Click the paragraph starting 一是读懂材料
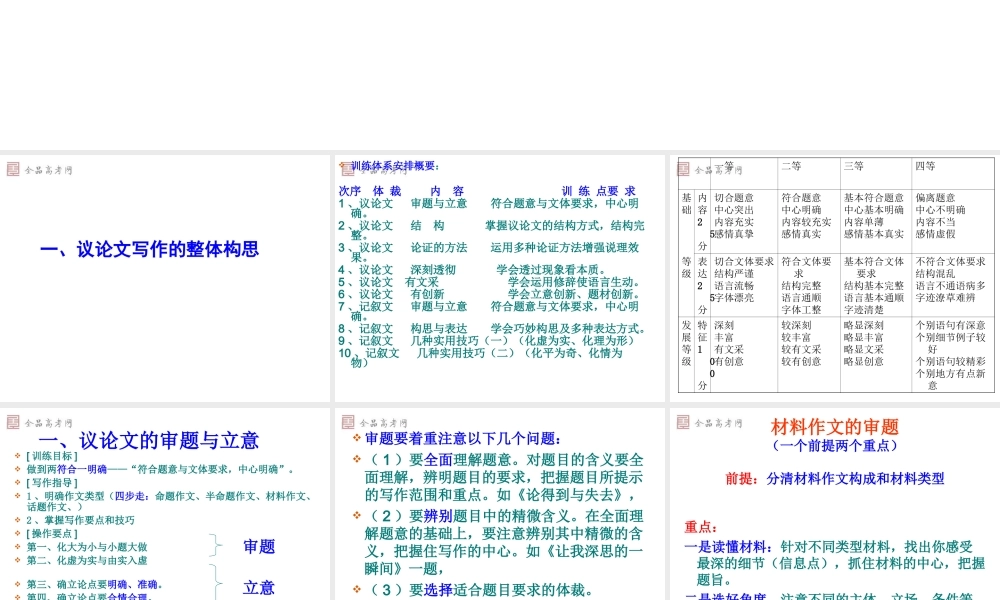 click(x=834, y=563)
